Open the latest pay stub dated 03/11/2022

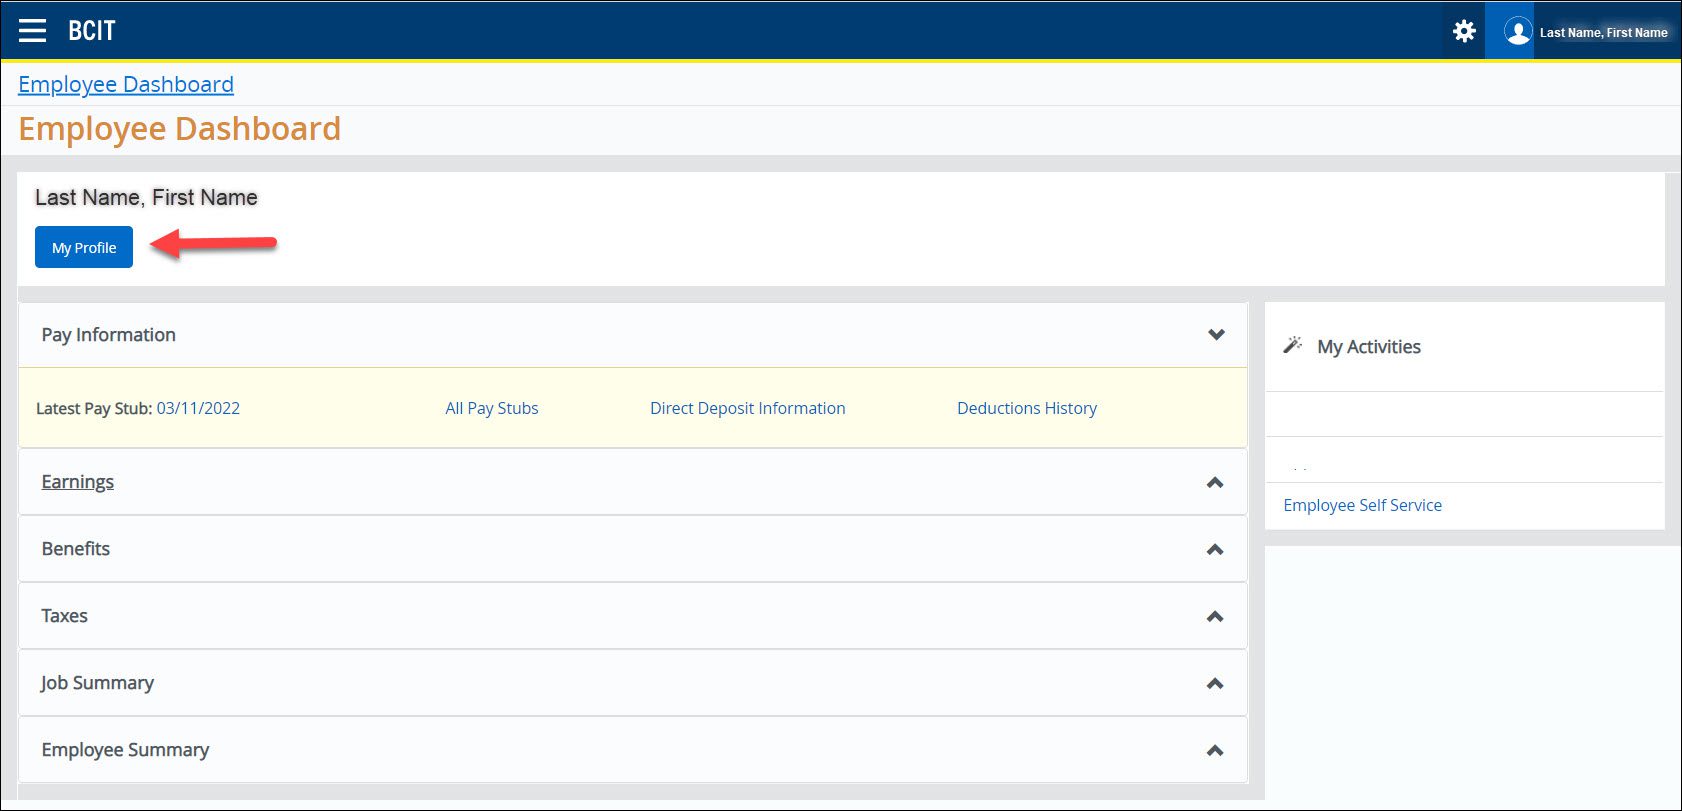(198, 408)
